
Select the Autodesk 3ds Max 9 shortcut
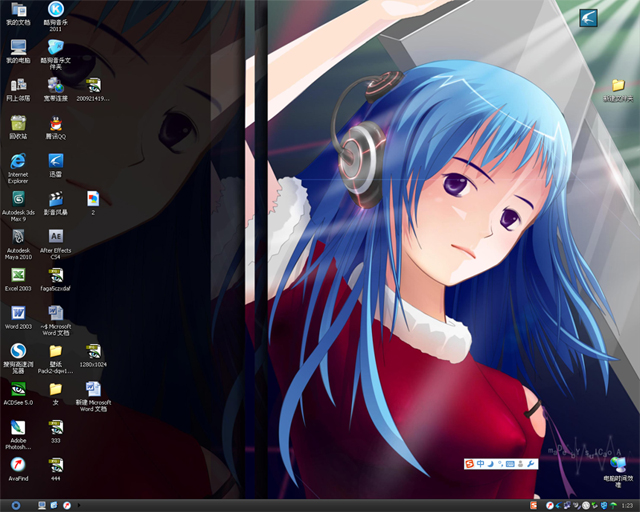coord(18,206)
